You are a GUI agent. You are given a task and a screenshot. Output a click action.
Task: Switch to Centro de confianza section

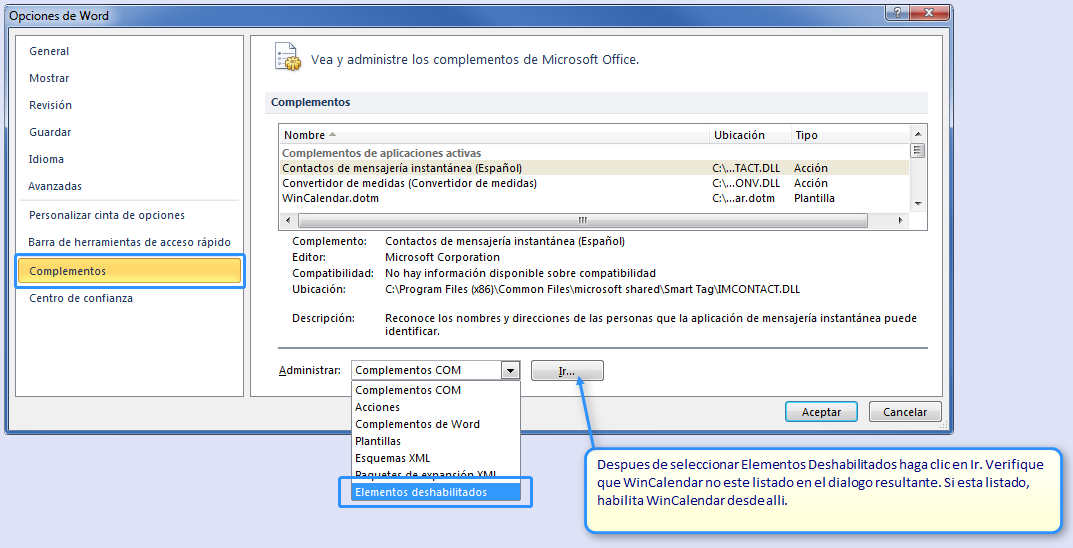(x=81, y=298)
